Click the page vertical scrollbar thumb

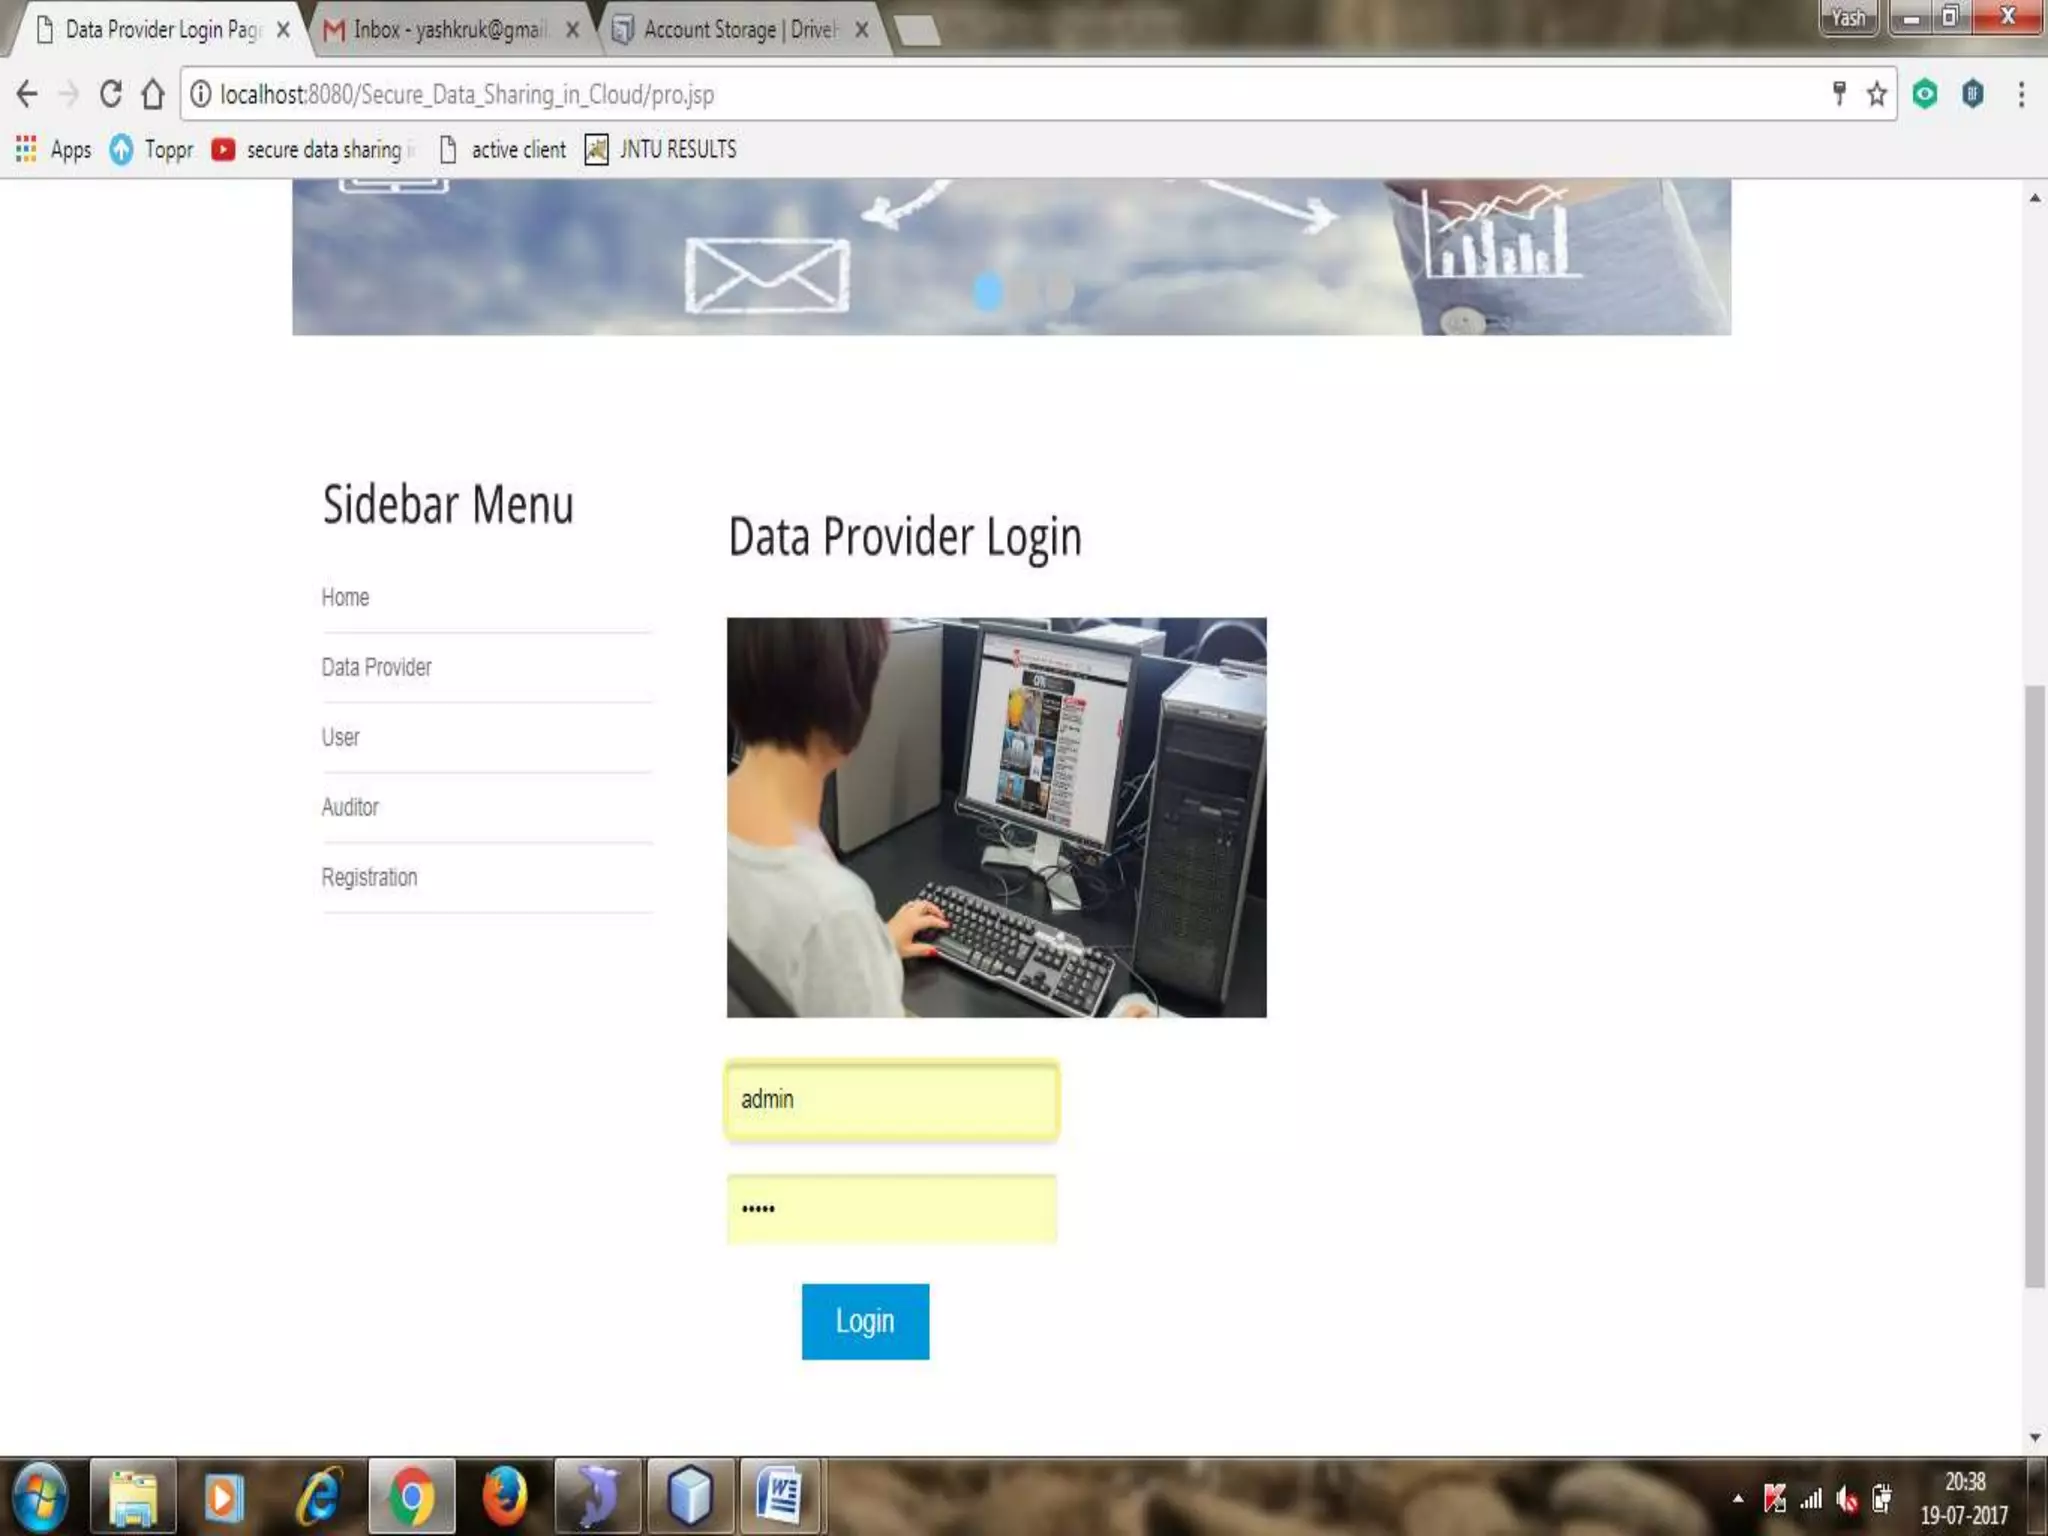coord(2034,985)
